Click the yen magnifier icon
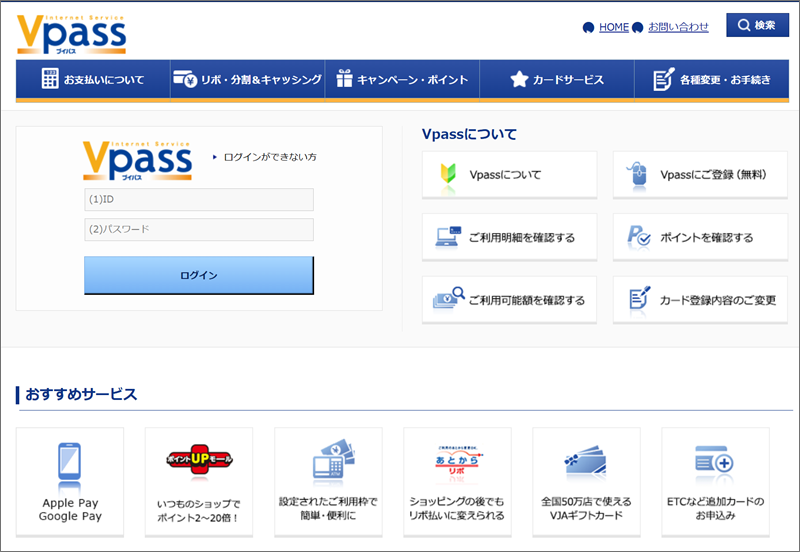 point(449,297)
